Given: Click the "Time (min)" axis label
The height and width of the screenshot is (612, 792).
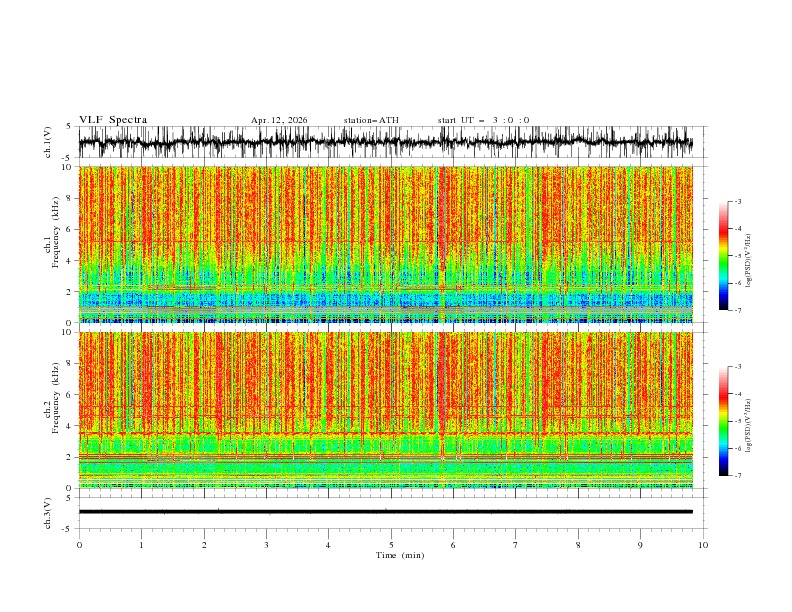Looking at the screenshot, I should point(400,555).
